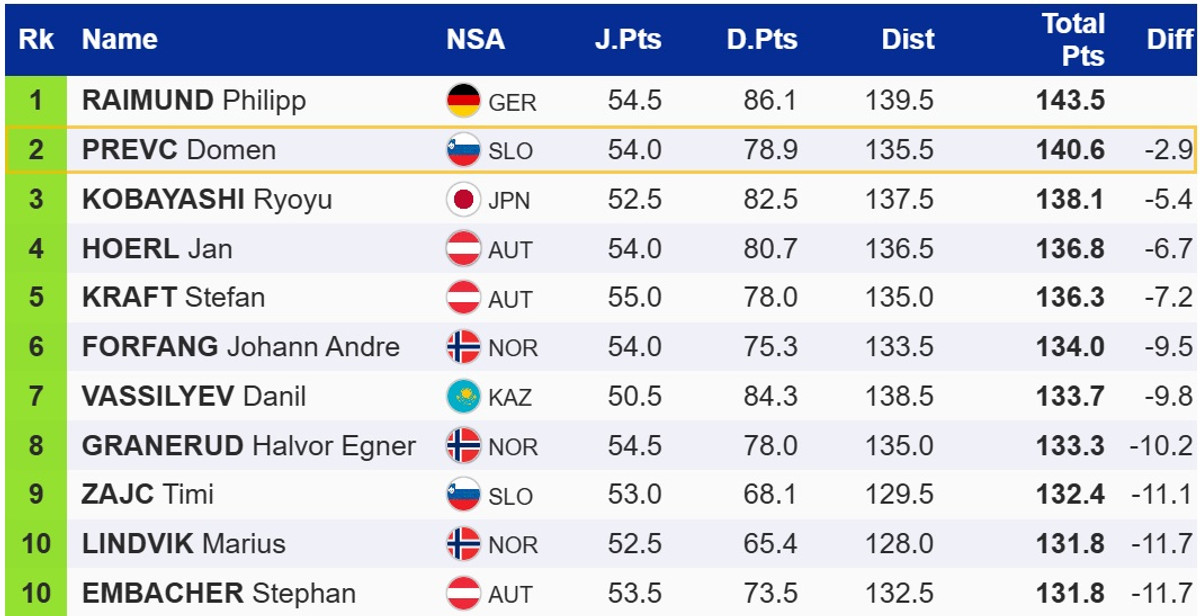This screenshot has height=616, width=1200.
Task: Click the rank 1 green cell
Action: click(36, 101)
